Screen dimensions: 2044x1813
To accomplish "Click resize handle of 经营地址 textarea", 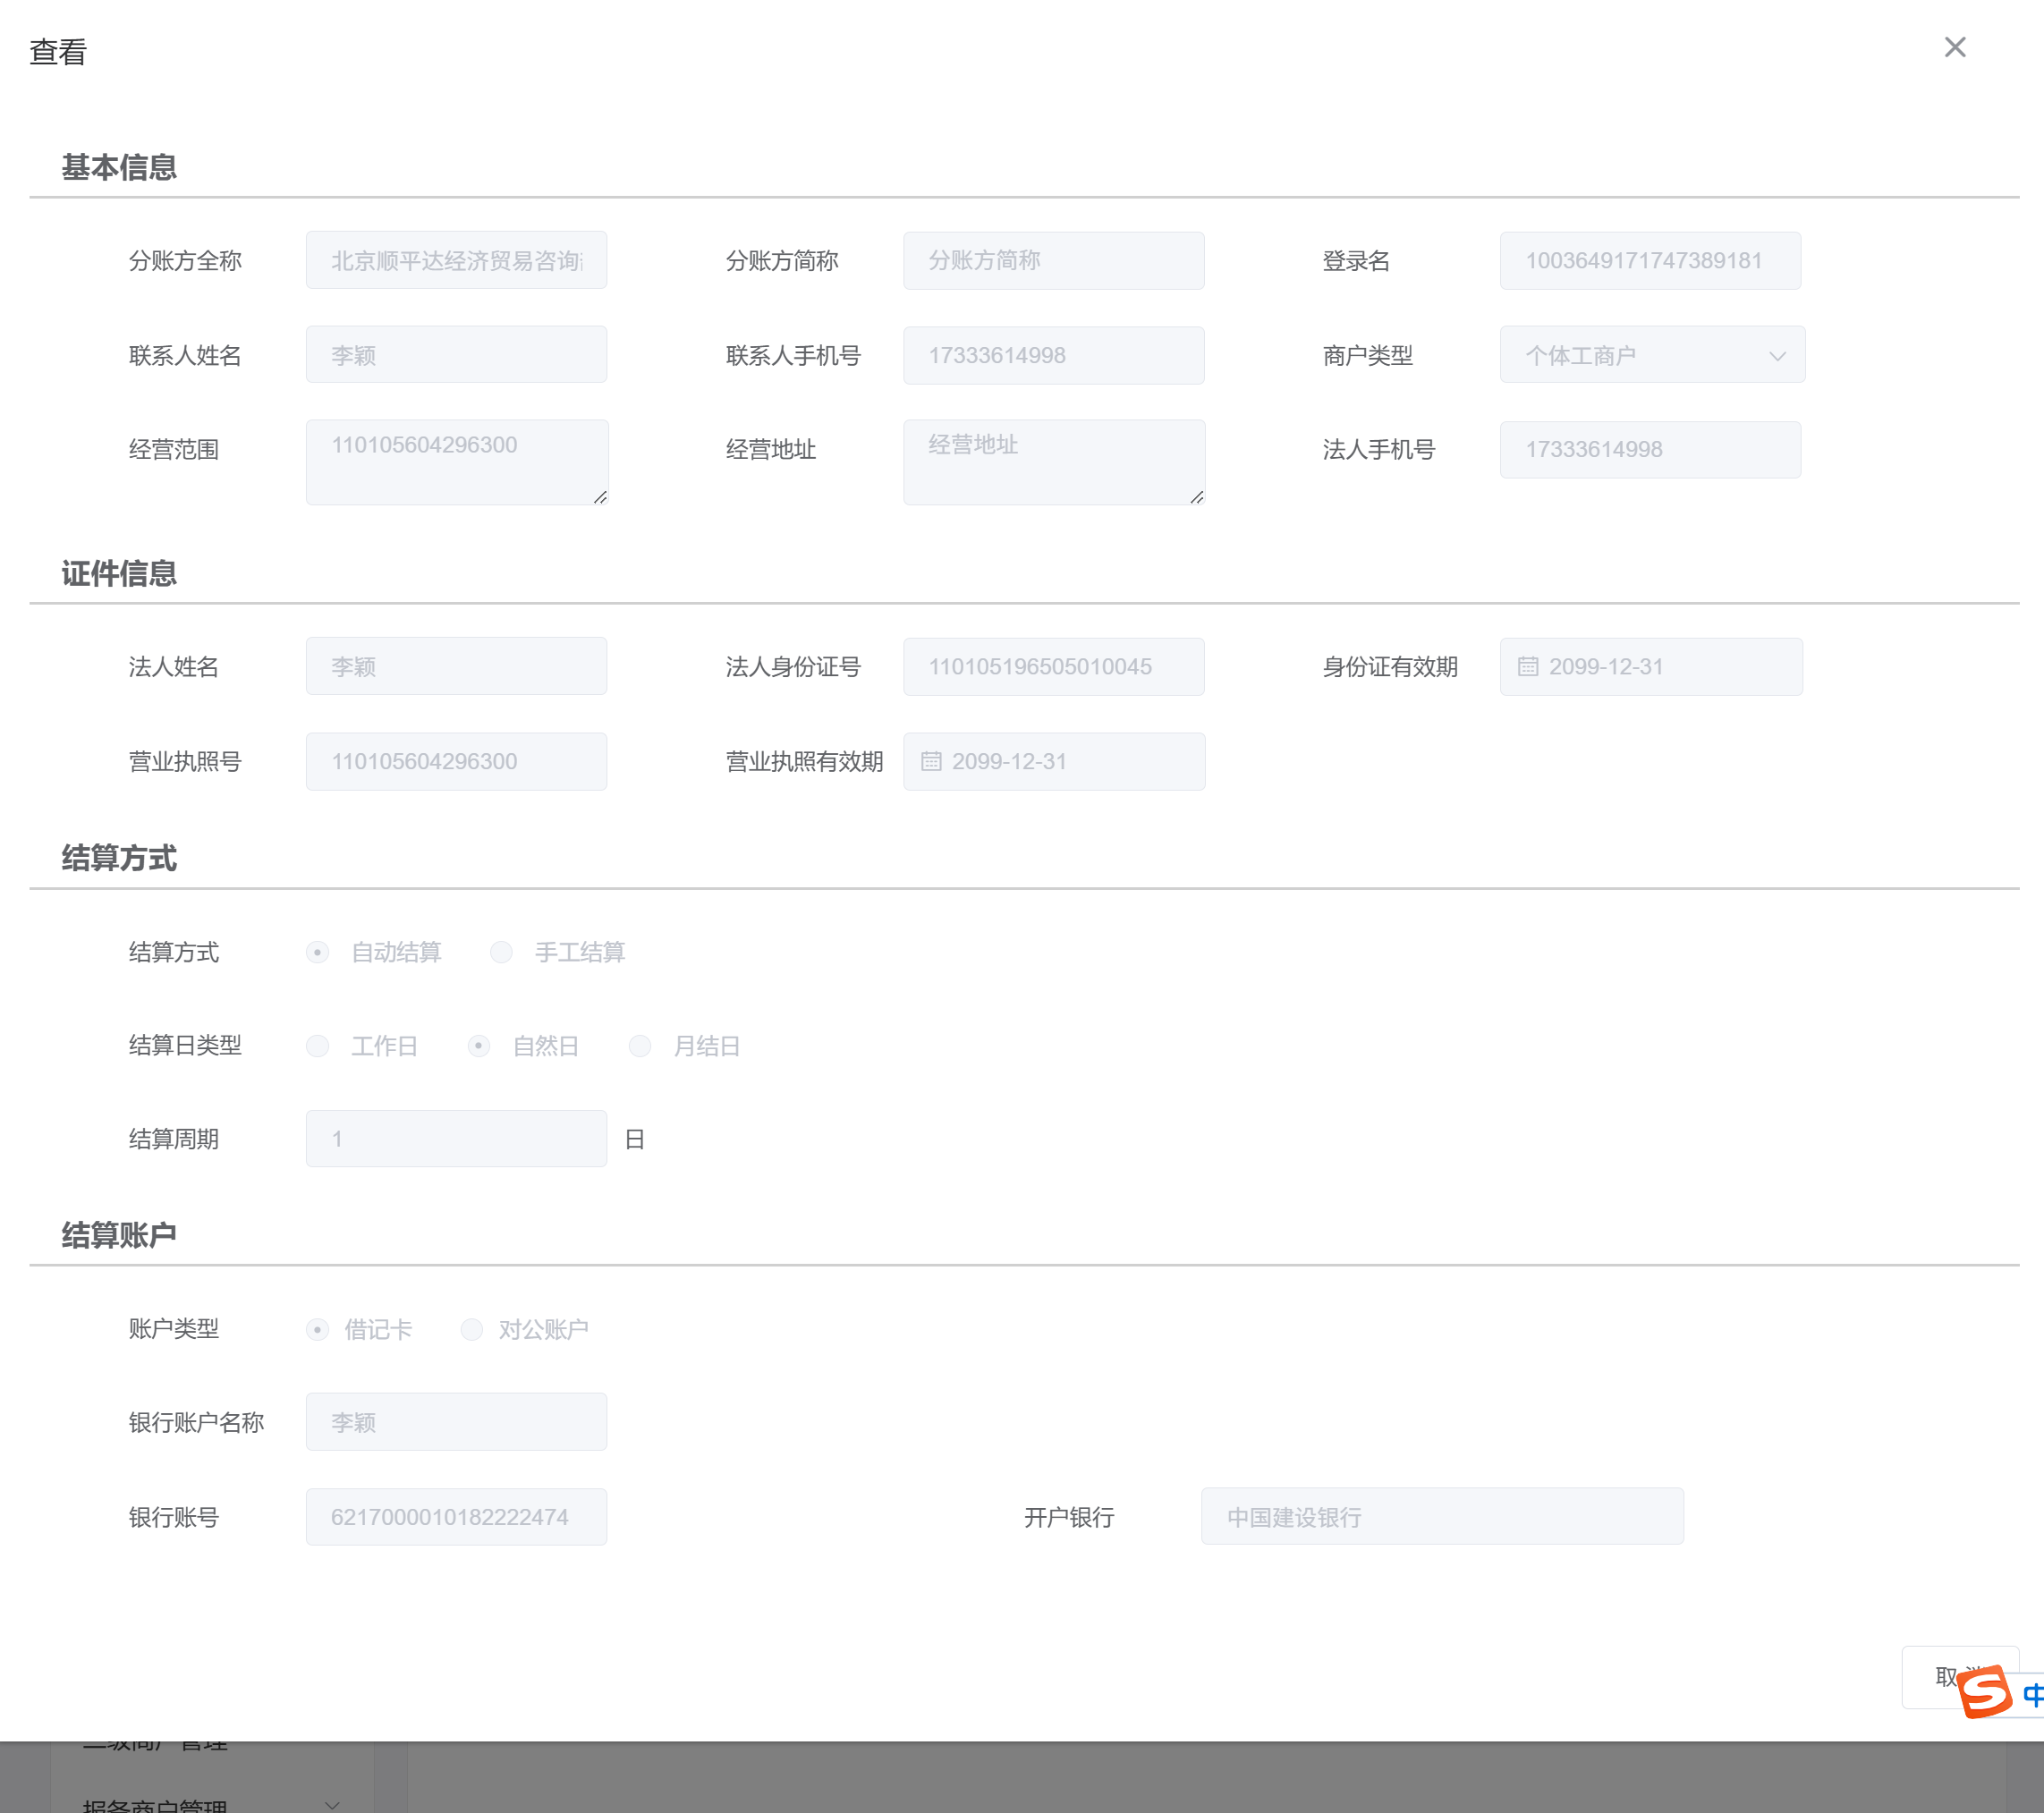I will point(1197,497).
